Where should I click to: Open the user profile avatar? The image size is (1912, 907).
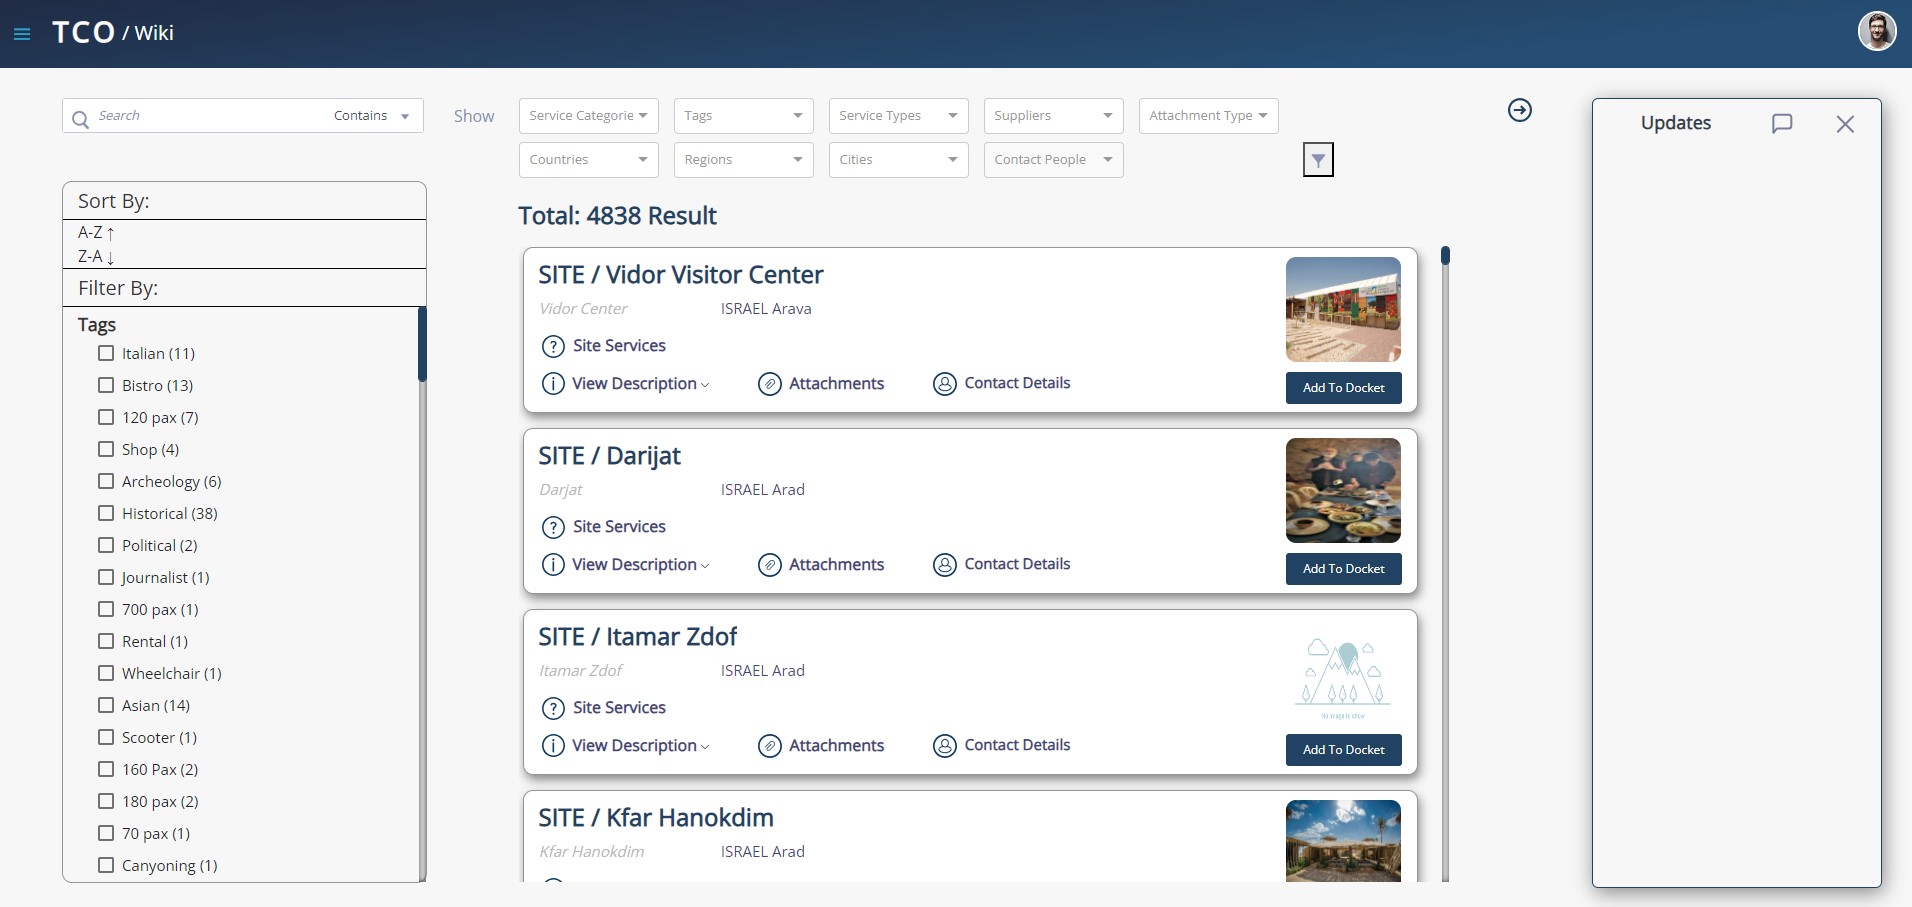1877,32
